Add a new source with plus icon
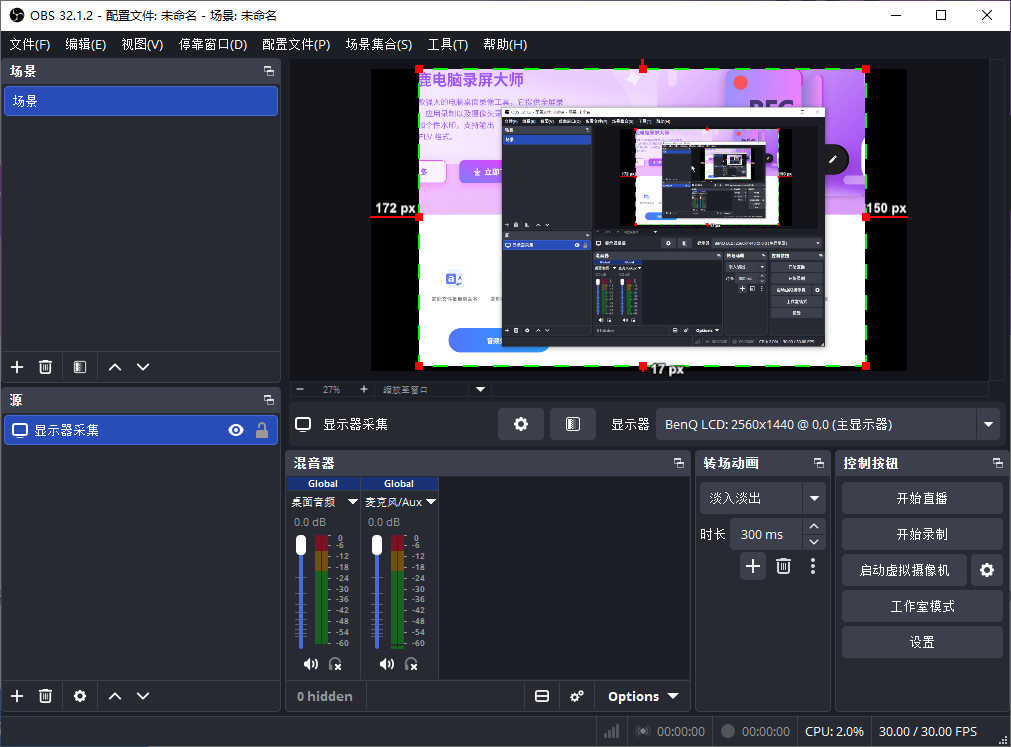Image resolution: width=1011 pixels, height=747 pixels. click(17, 696)
